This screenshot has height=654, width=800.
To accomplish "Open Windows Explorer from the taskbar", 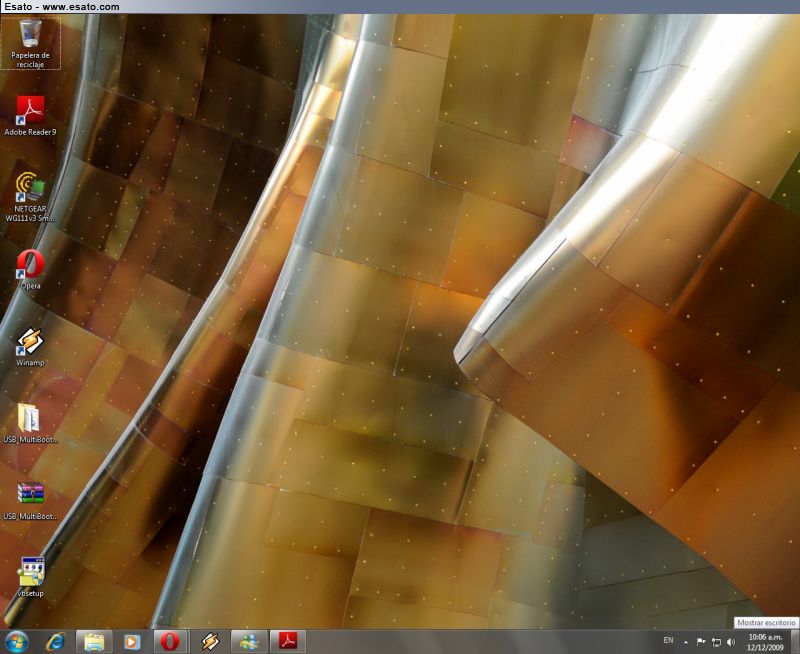I will (94, 642).
